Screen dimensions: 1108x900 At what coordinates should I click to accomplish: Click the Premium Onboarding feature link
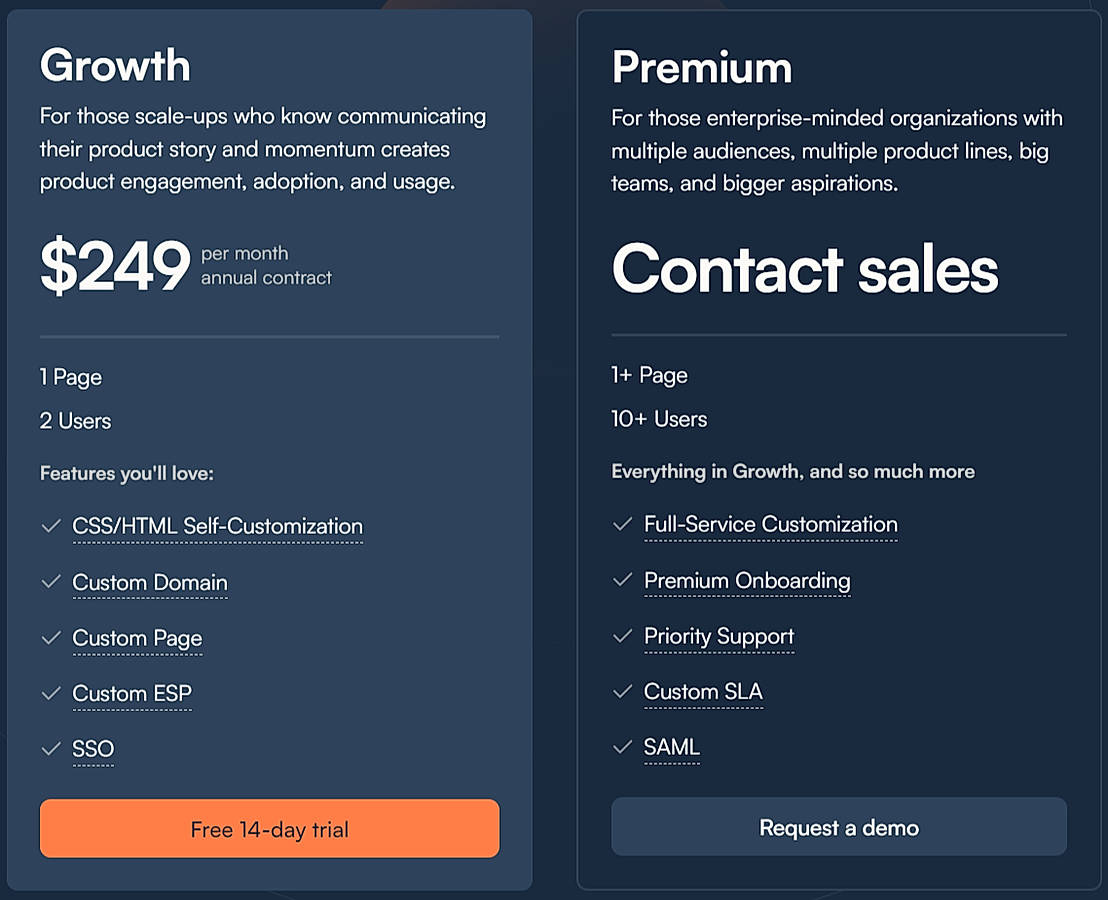(747, 580)
